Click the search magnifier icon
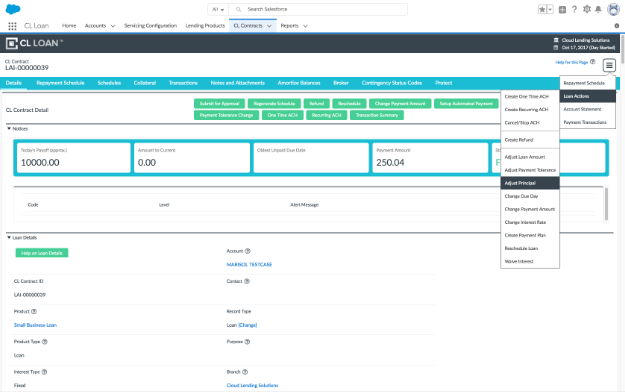Image resolution: width=625 pixels, height=392 pixels. 238,9
